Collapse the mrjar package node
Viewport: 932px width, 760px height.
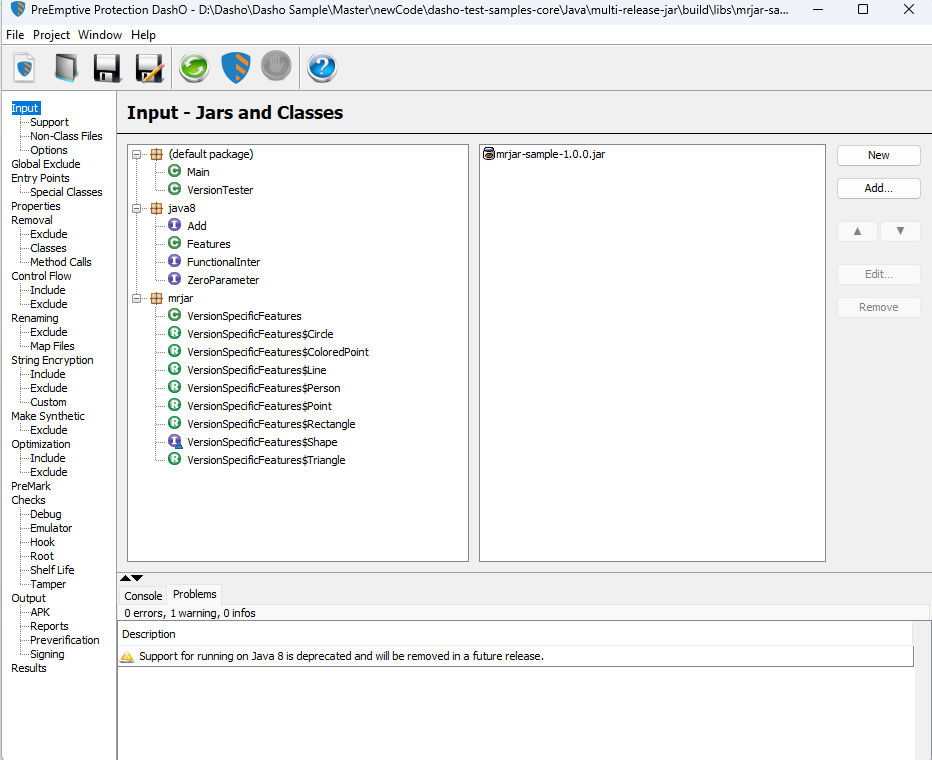click(x=137, y=298)
